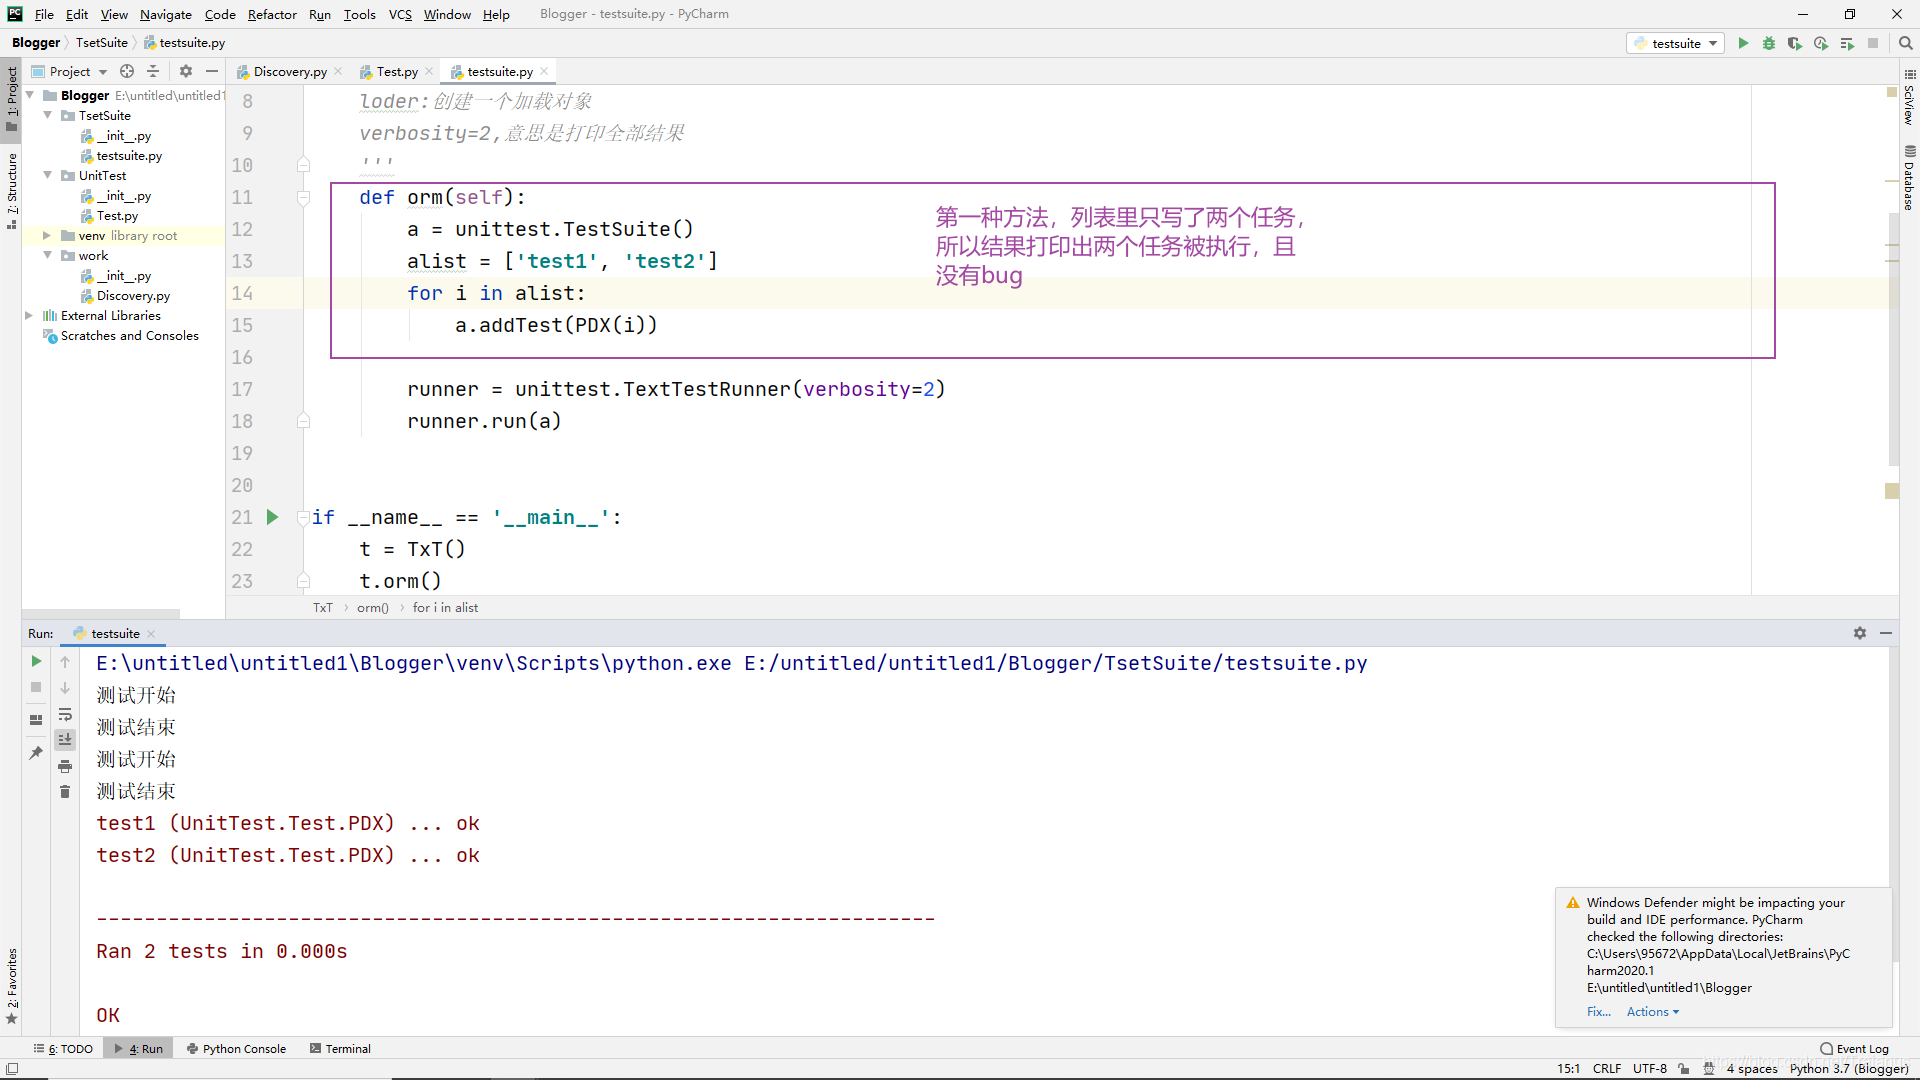This screenshot has width=1920, height=1080.
Task: Click the TsetSuite breadcrumb
Action: (x=102, y=43)
